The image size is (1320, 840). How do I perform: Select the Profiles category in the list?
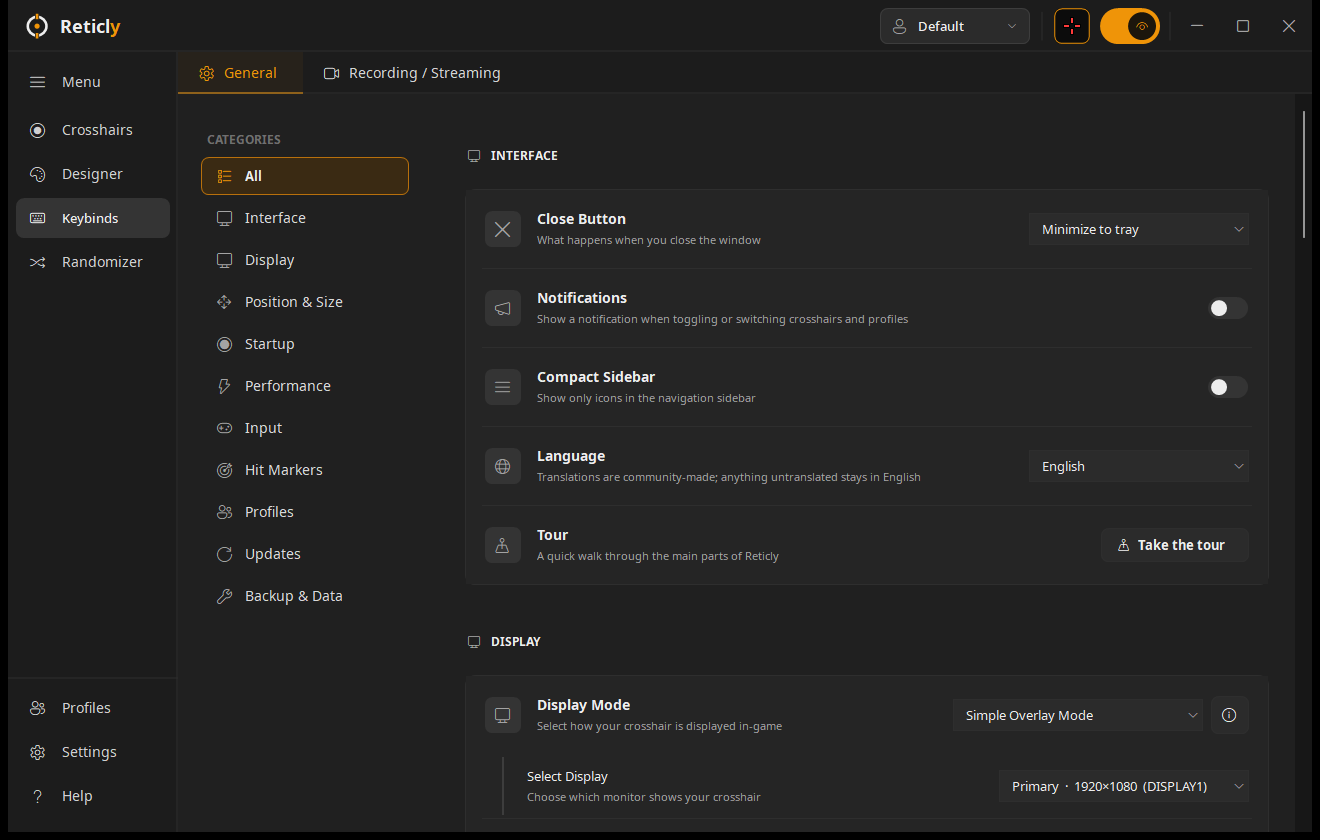tap(305, 512)
